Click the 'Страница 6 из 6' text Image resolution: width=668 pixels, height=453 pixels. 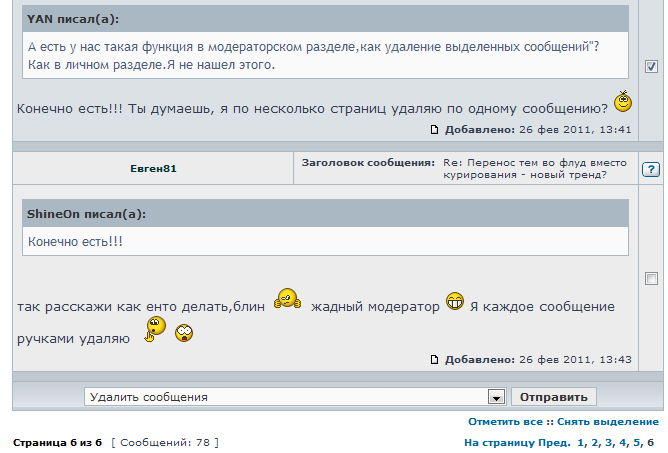[58, 443]
